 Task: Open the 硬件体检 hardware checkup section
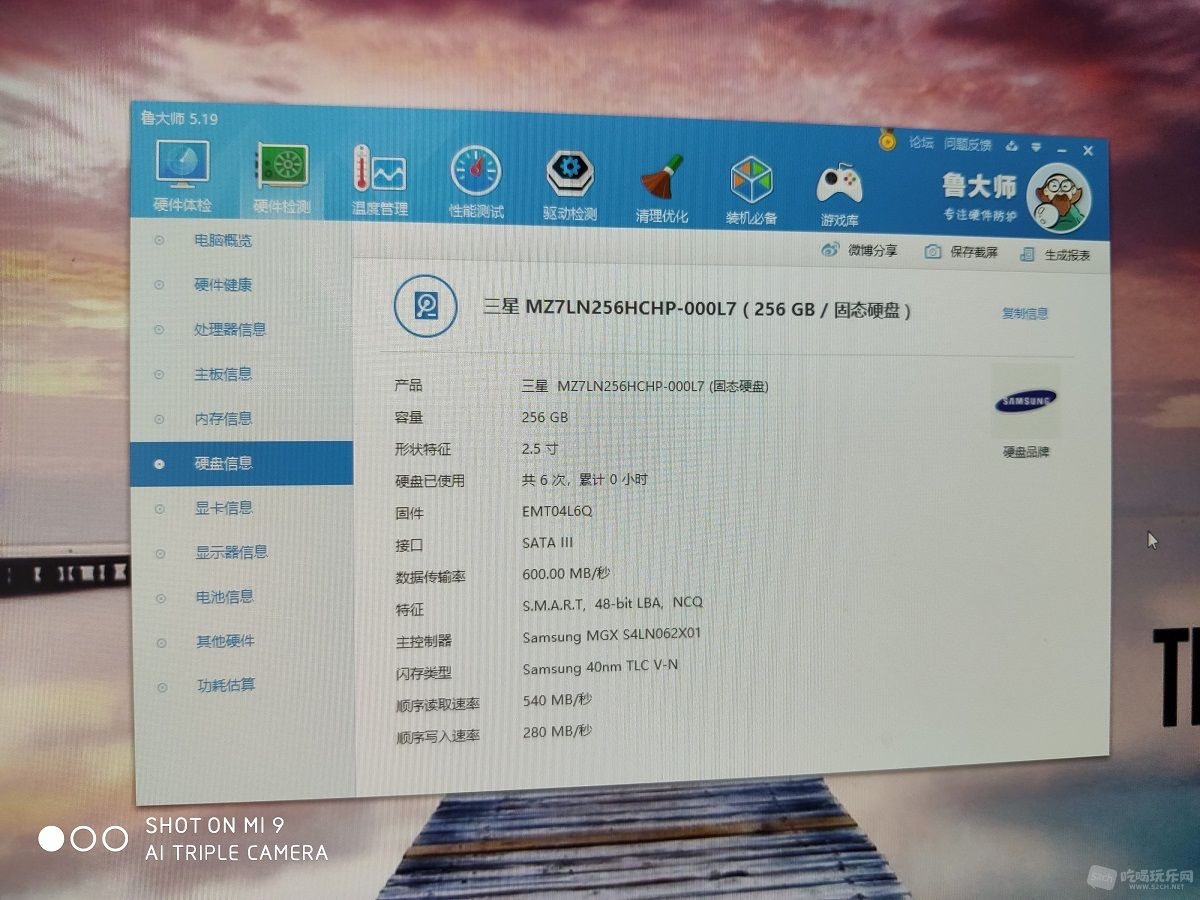[182, 178]
